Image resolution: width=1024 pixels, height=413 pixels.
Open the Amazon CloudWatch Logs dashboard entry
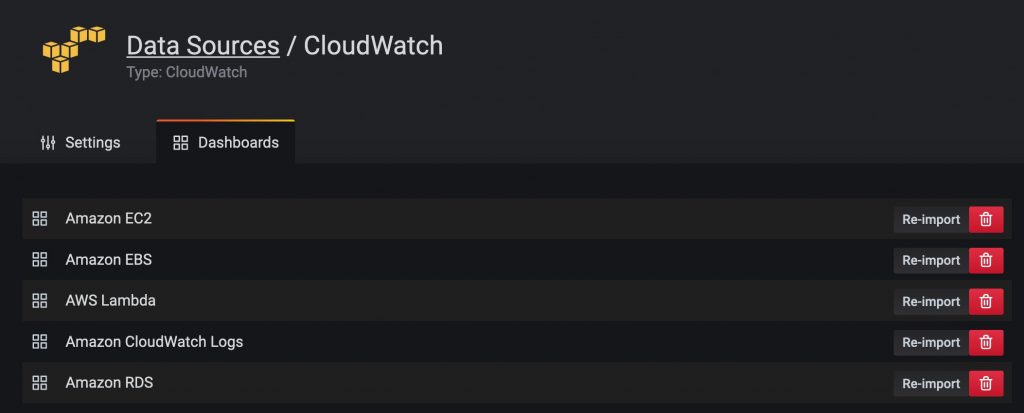[x=154, y=342]
